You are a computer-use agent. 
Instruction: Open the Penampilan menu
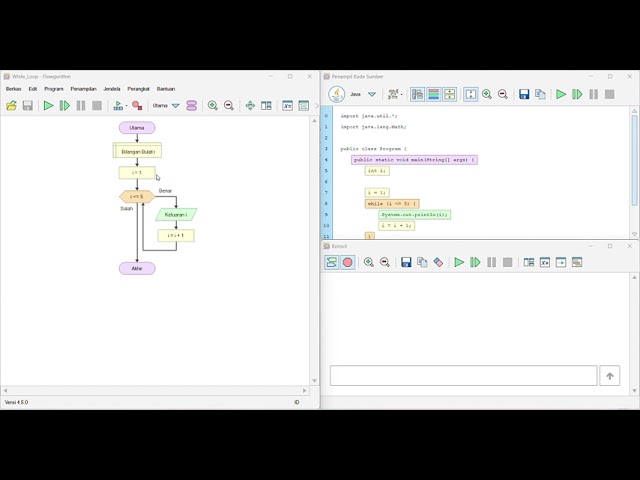(84, 89)
